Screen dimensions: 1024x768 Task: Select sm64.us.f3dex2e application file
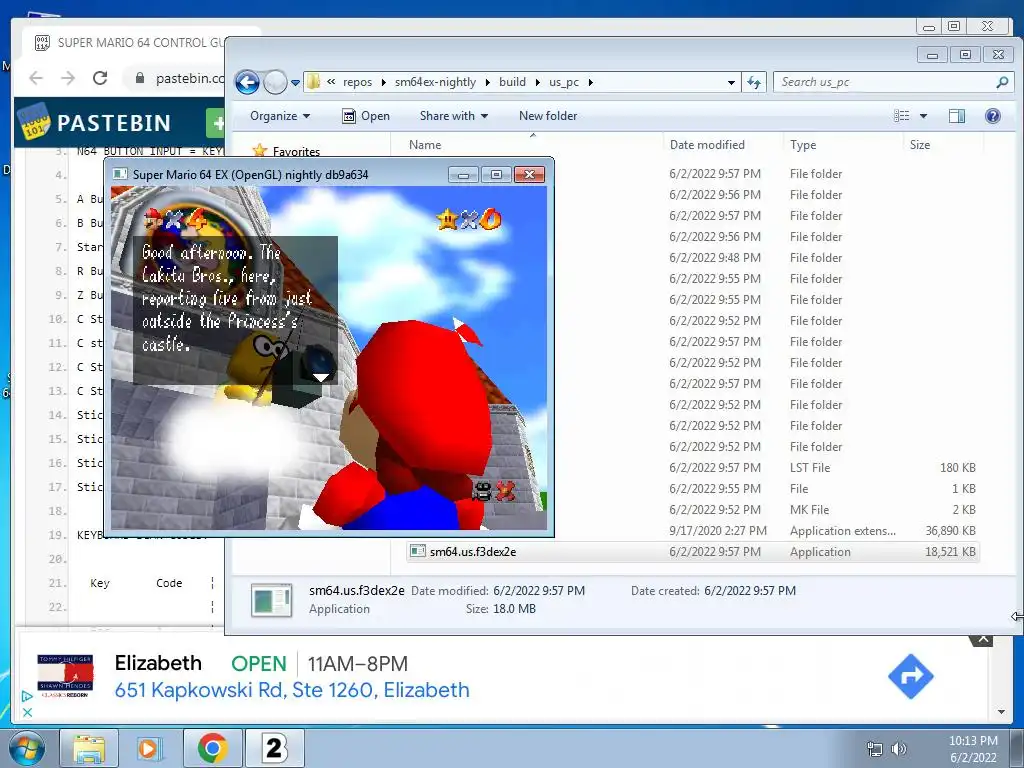pos(692,552)
